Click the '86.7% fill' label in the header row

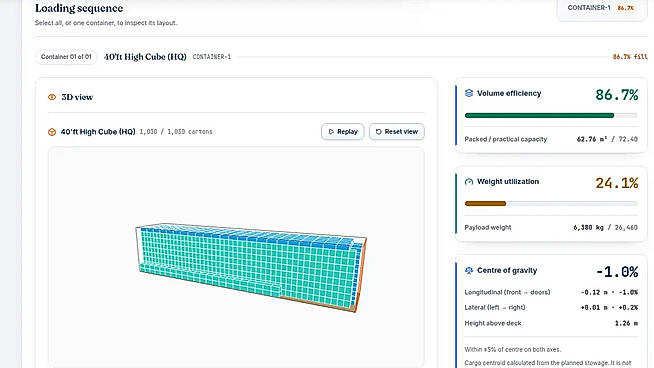[630, 57]
